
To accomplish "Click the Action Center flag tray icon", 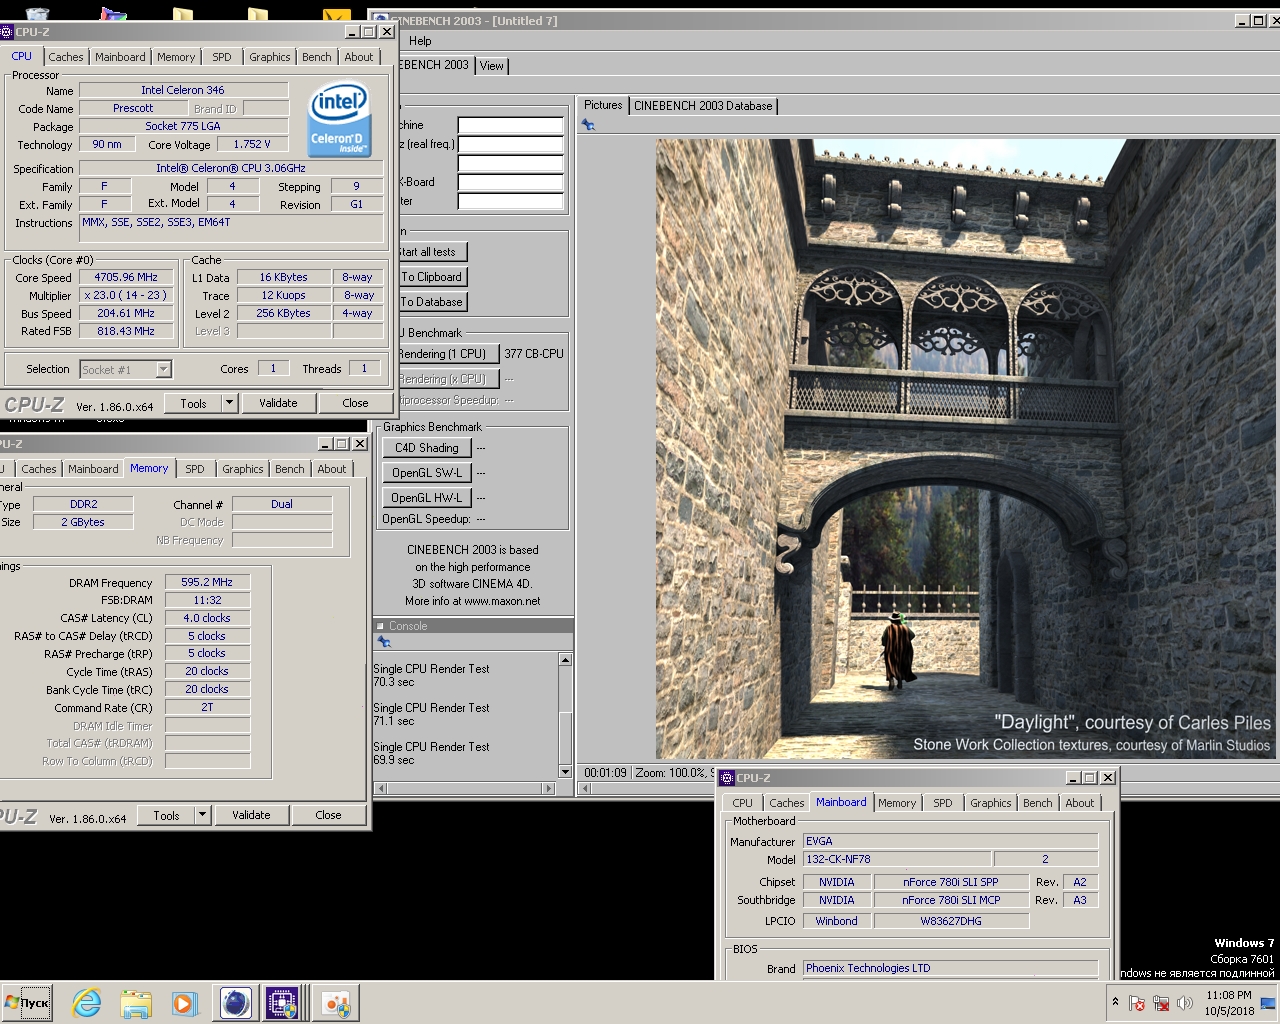I will pyautogui.click(x=1137, y=1003).
